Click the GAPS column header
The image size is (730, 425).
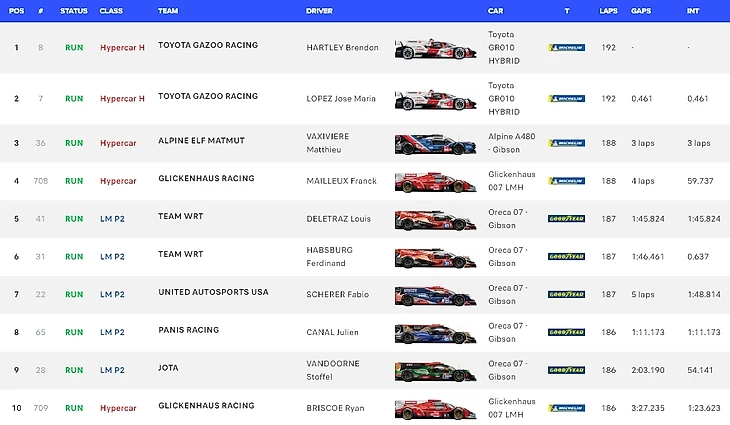tap(641, 11)
